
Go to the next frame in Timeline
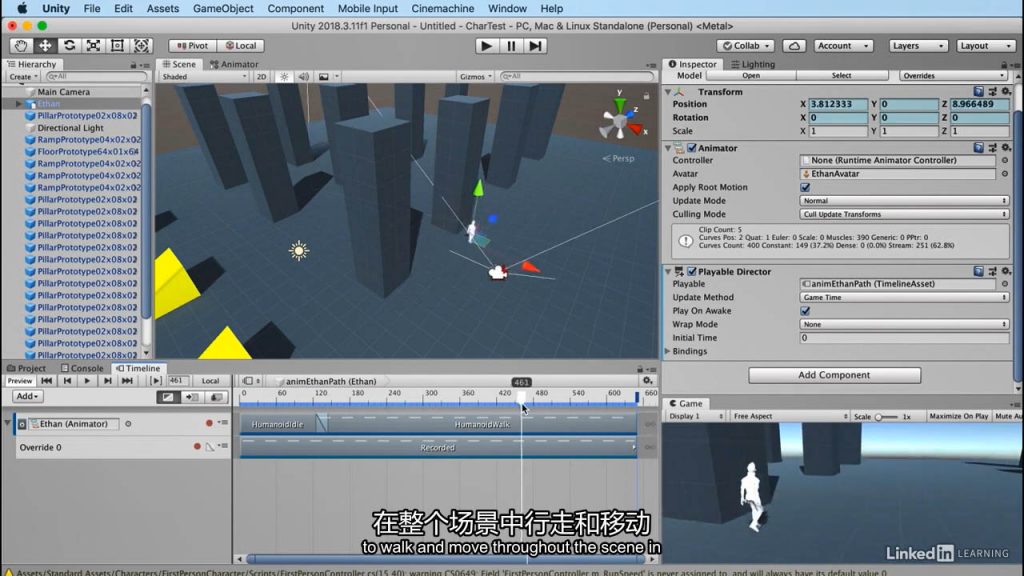[x=107, y=381]
